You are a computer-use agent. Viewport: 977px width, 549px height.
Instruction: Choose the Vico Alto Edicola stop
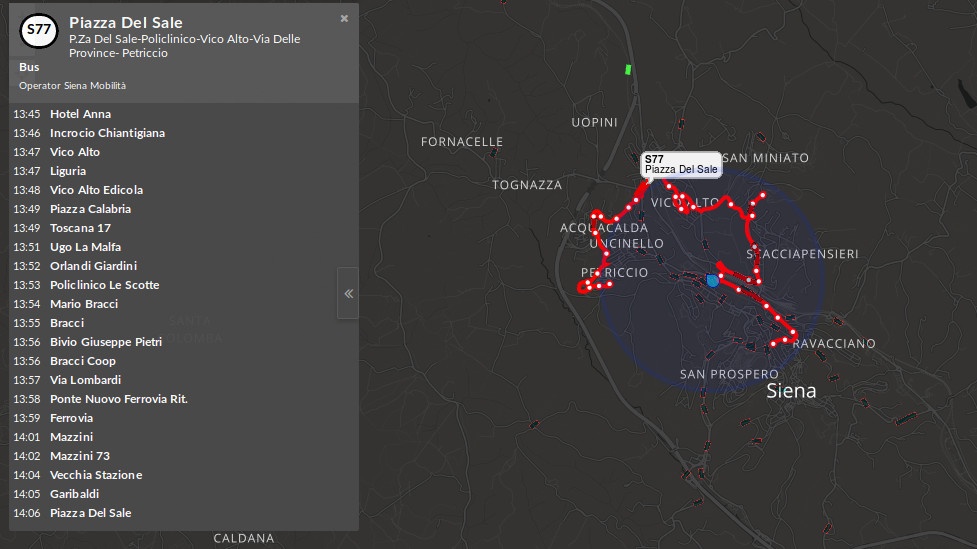pyautogui.click(x=96, y=190)
